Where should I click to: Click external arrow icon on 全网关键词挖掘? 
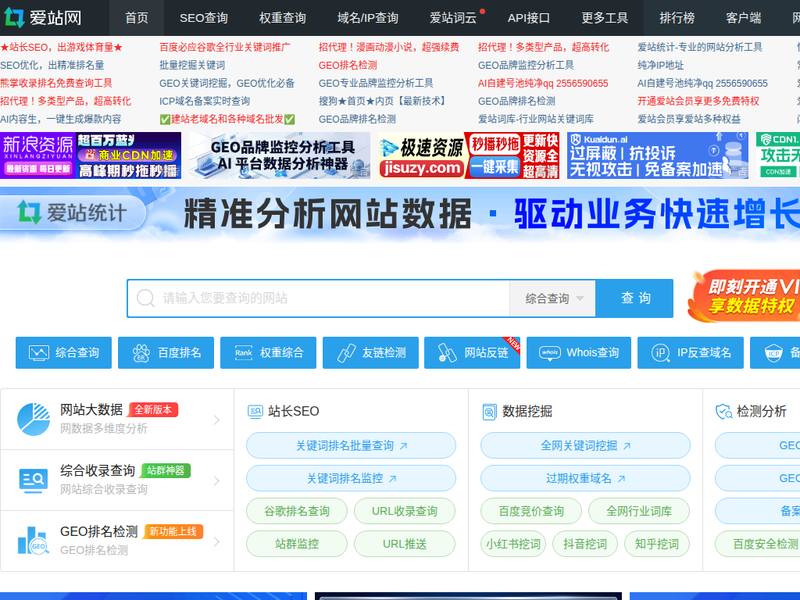[x=627, y=446]
